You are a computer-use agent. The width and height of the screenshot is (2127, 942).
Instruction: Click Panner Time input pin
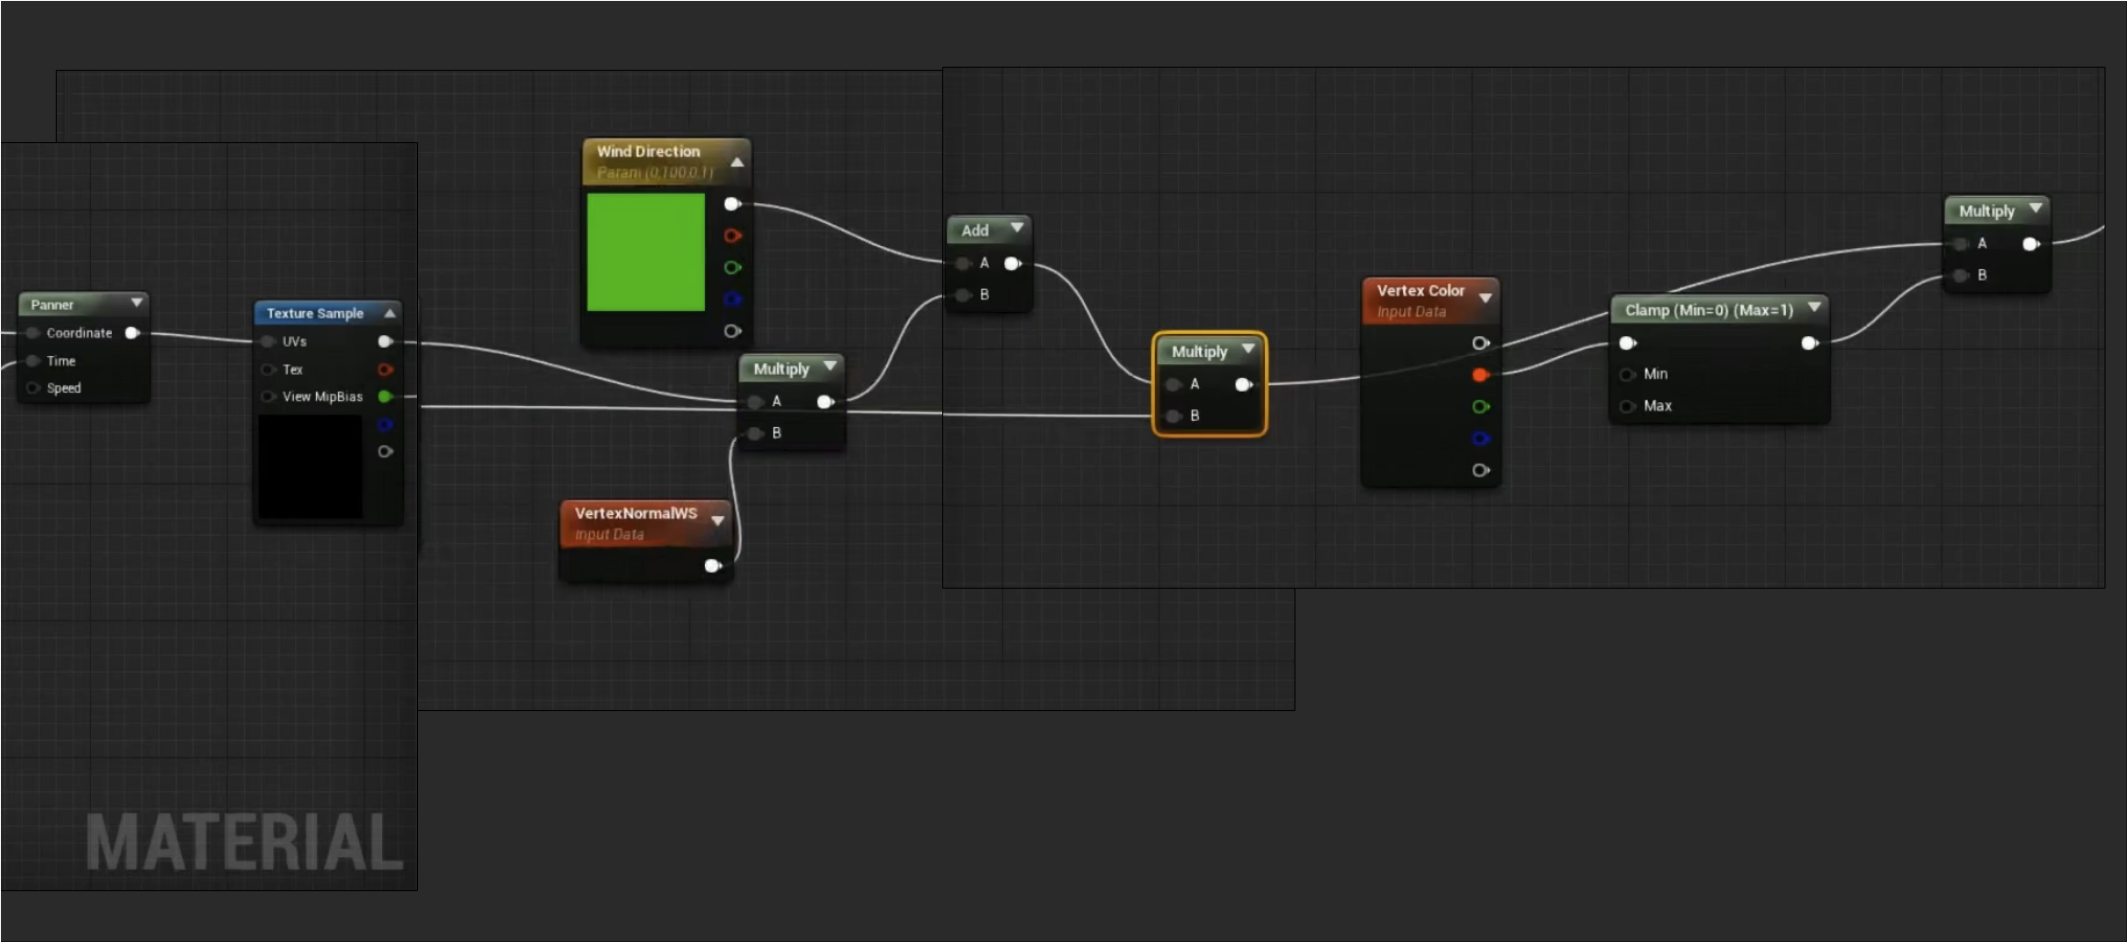pos(33,361)
